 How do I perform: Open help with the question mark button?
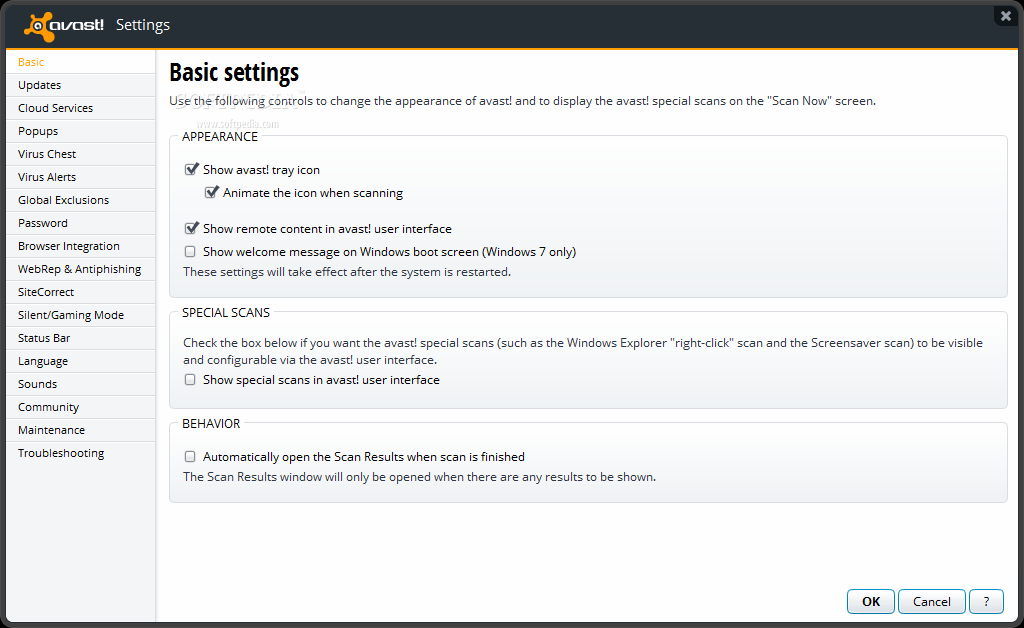[x=986, y=601]
